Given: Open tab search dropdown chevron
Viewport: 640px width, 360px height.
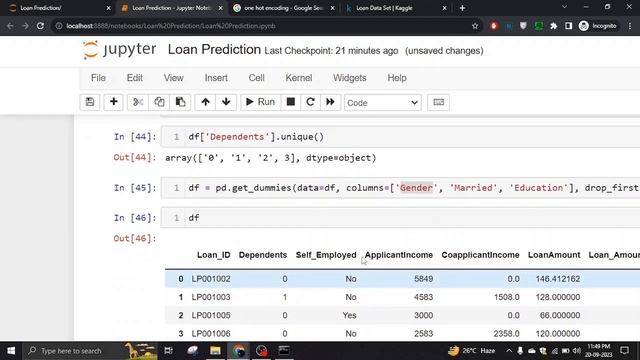Looking at the screenshot, I should pyautogui.click(x=564, y=7).
